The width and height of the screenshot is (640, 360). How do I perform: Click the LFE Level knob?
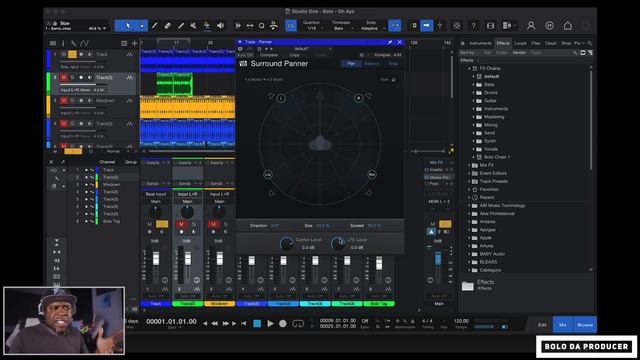click(x=338, y=243)
